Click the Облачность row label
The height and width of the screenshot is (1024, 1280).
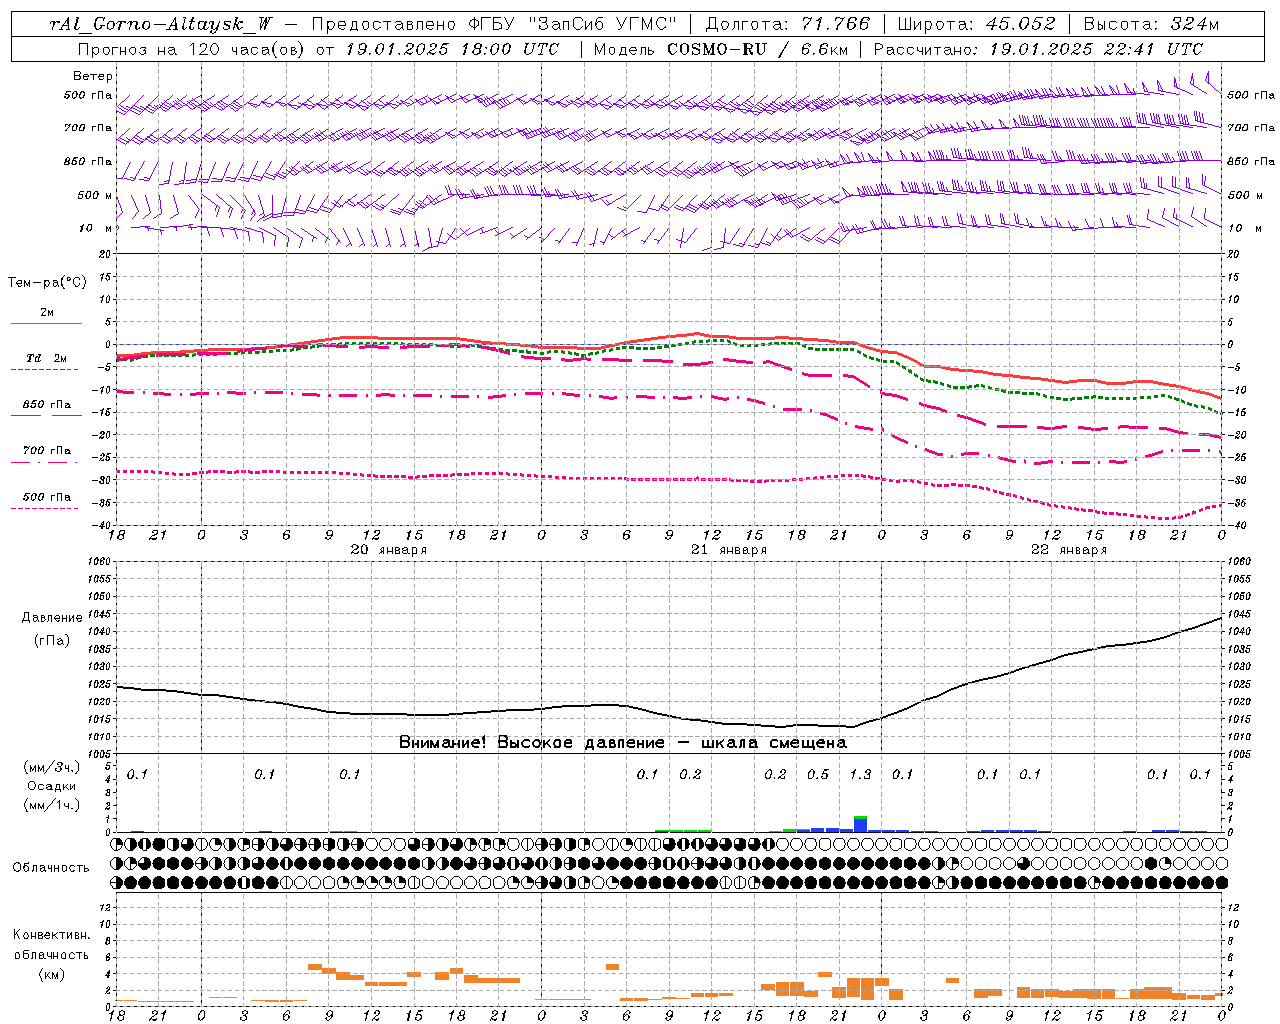(x=51, y=868)
